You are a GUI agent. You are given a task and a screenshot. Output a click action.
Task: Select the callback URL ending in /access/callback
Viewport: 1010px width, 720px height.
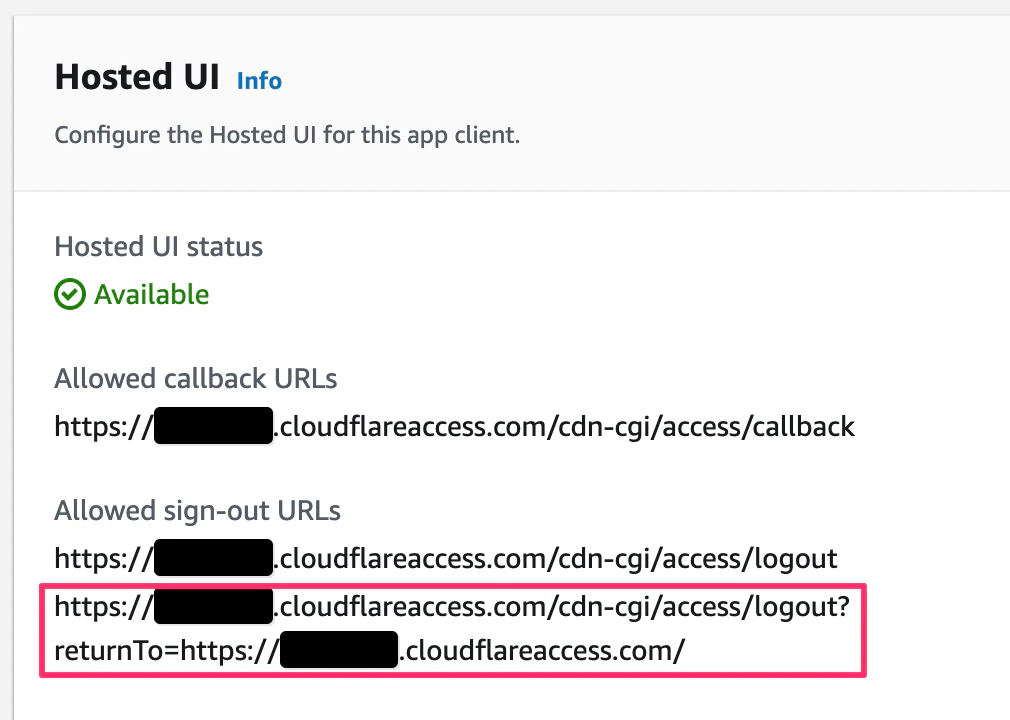tap(455, 426)
